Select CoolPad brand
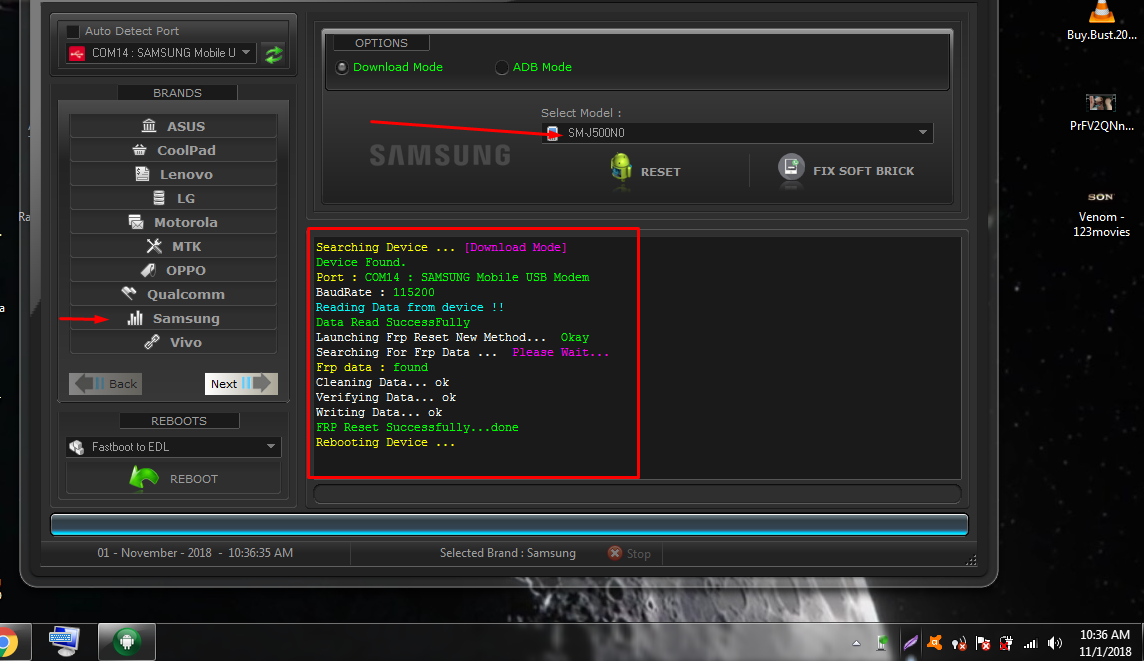1144x661 pixels. coord(173,150)
